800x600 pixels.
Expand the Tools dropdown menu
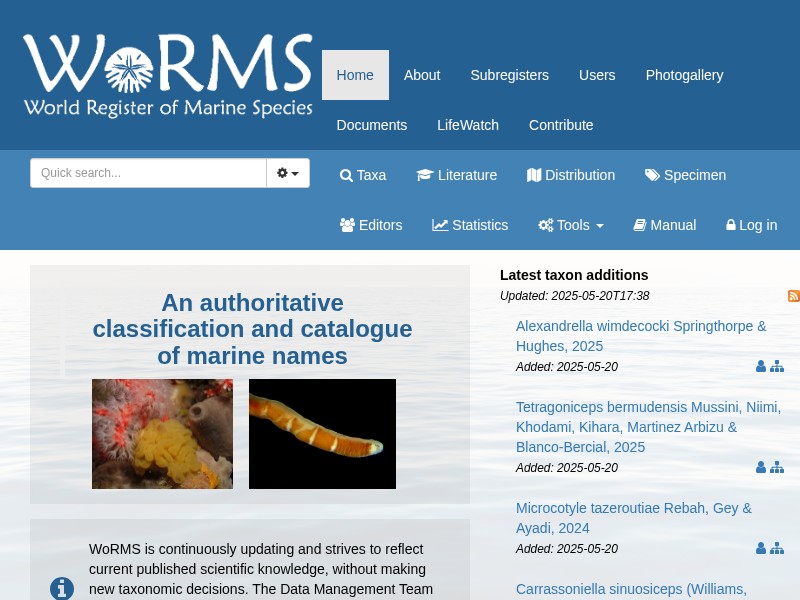click(571, 225)
